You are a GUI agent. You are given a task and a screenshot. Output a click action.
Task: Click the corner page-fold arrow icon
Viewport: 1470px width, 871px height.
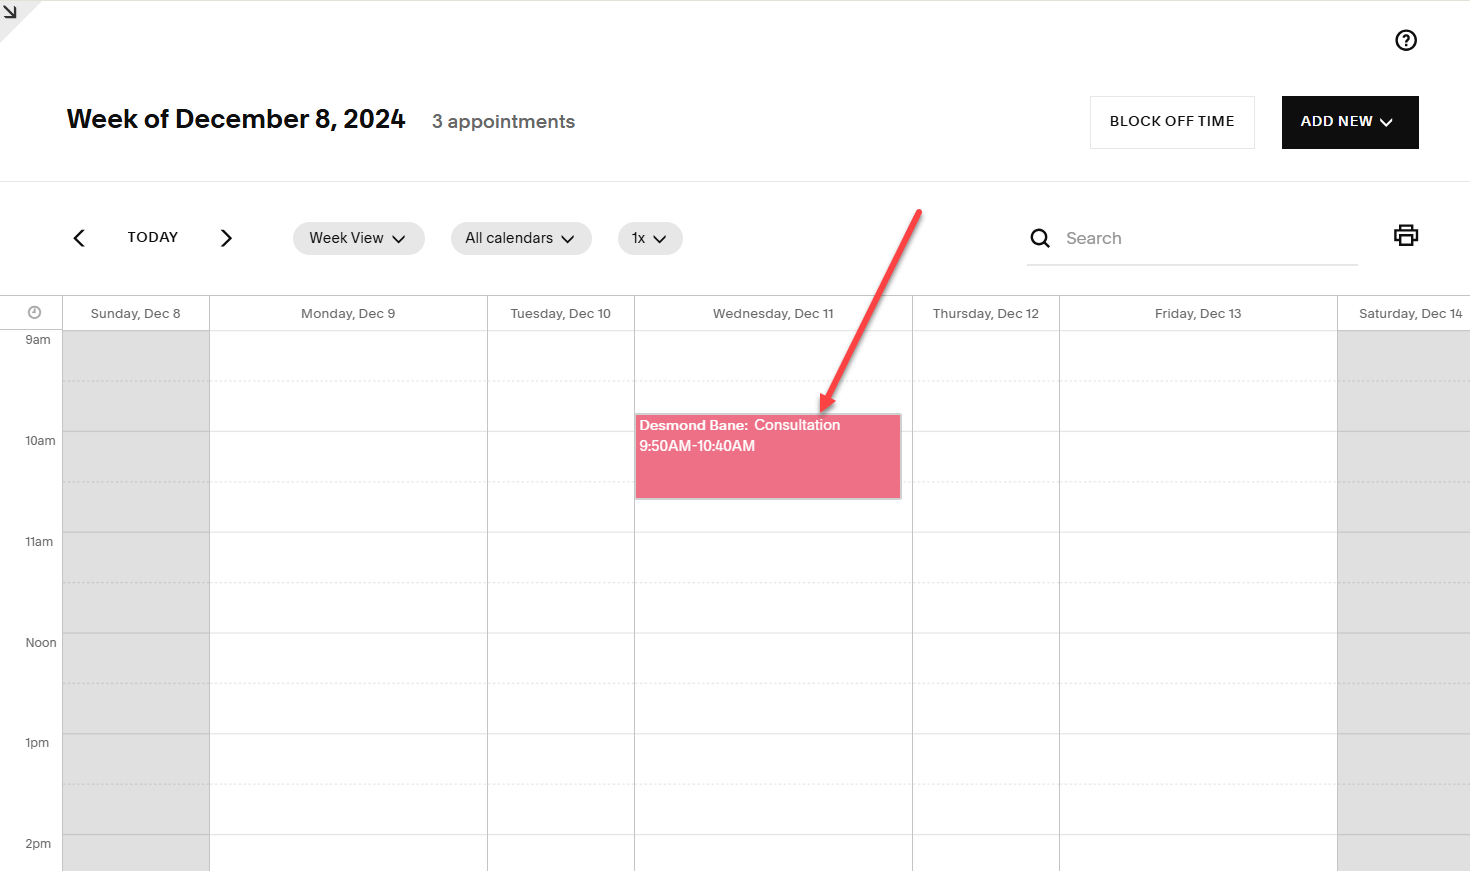pyautogui.click(x=10, y=12)
